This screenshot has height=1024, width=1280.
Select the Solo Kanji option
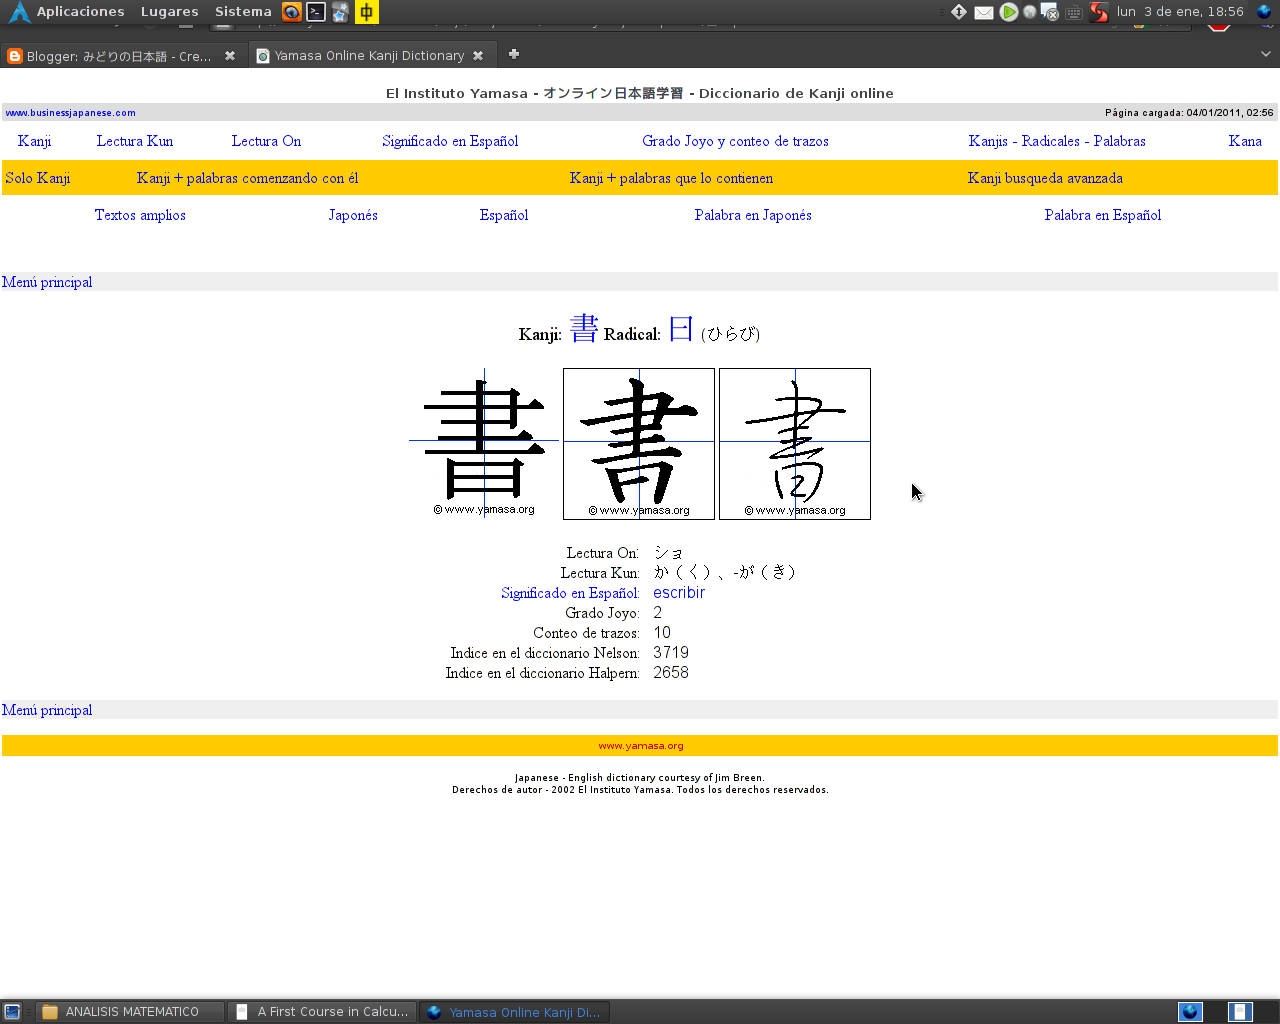click(38, 178)
